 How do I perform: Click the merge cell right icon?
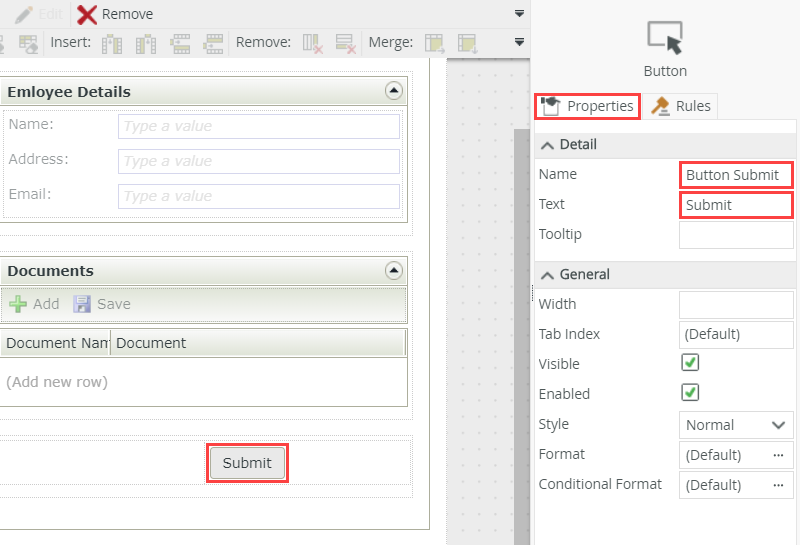click(435, 44)
